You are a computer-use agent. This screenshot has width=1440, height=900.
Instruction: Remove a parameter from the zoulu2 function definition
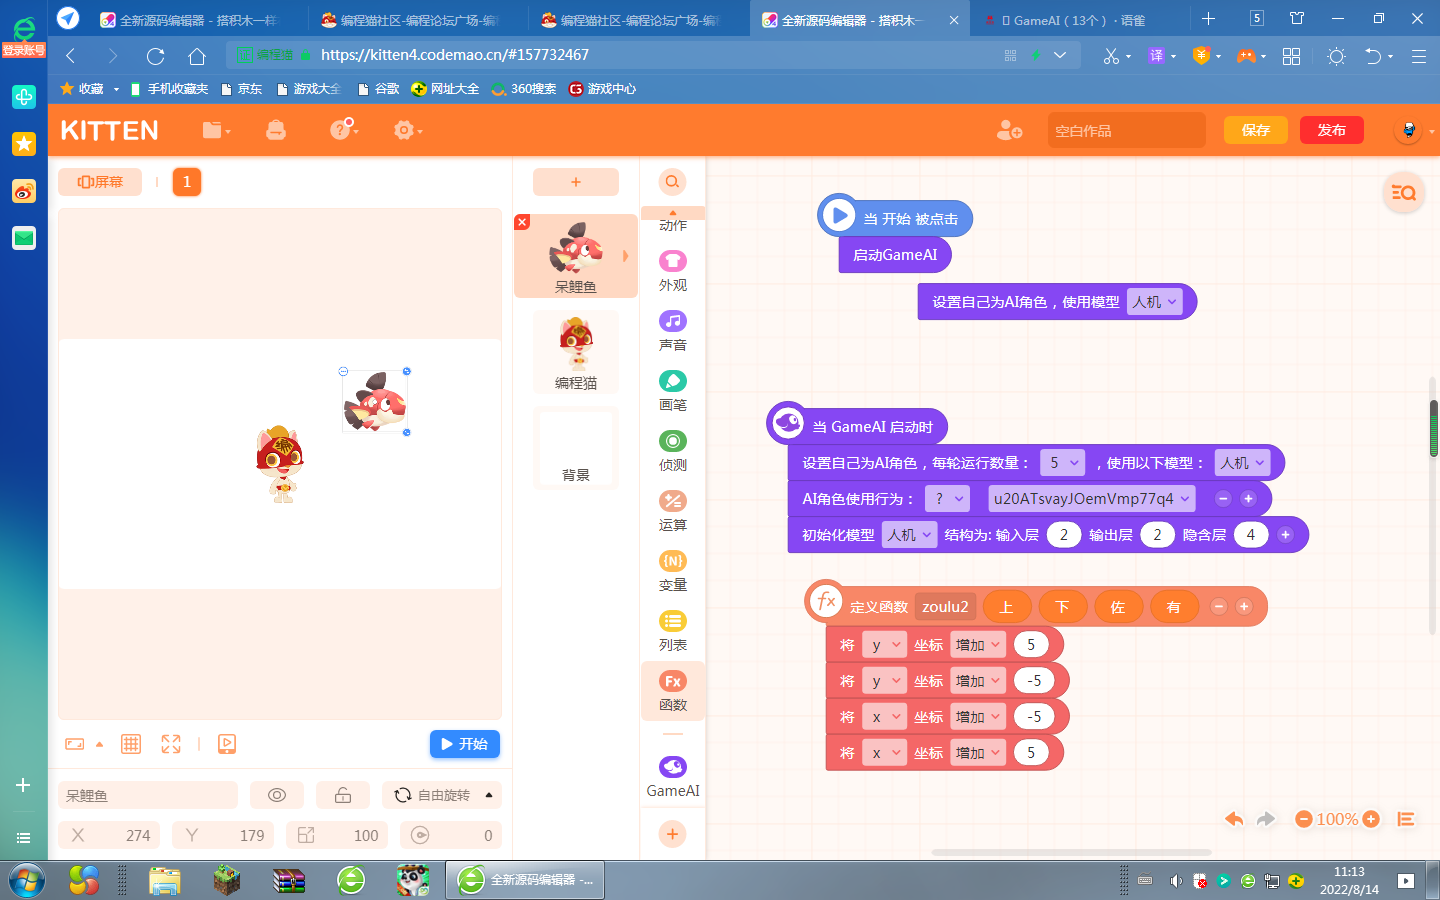pyautogui.click(x=1218, y=606)
